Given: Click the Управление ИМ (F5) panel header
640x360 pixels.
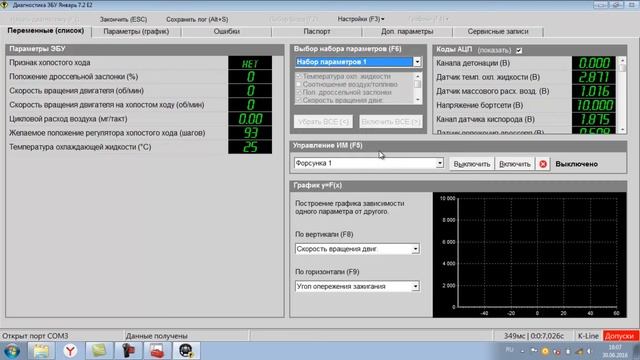Looking at the screenshot, I should [x=458, y=146].
